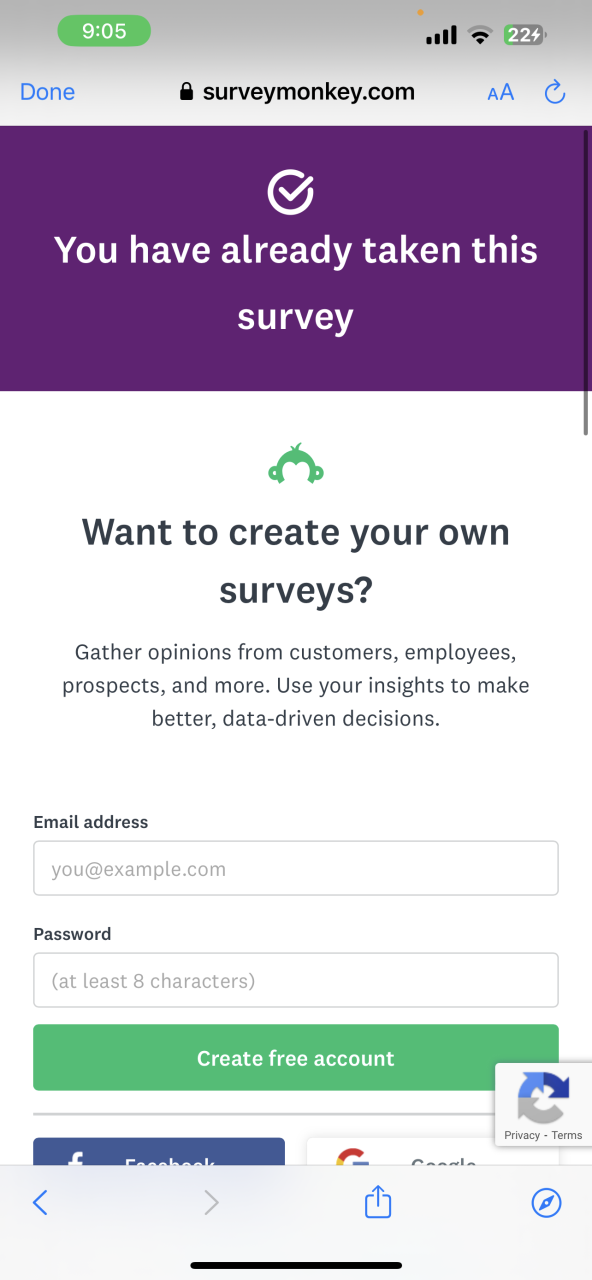Tap the reCAPTCHA badge logo
The width and height of the screenshot is (592, 1280).
[543, 1097]
